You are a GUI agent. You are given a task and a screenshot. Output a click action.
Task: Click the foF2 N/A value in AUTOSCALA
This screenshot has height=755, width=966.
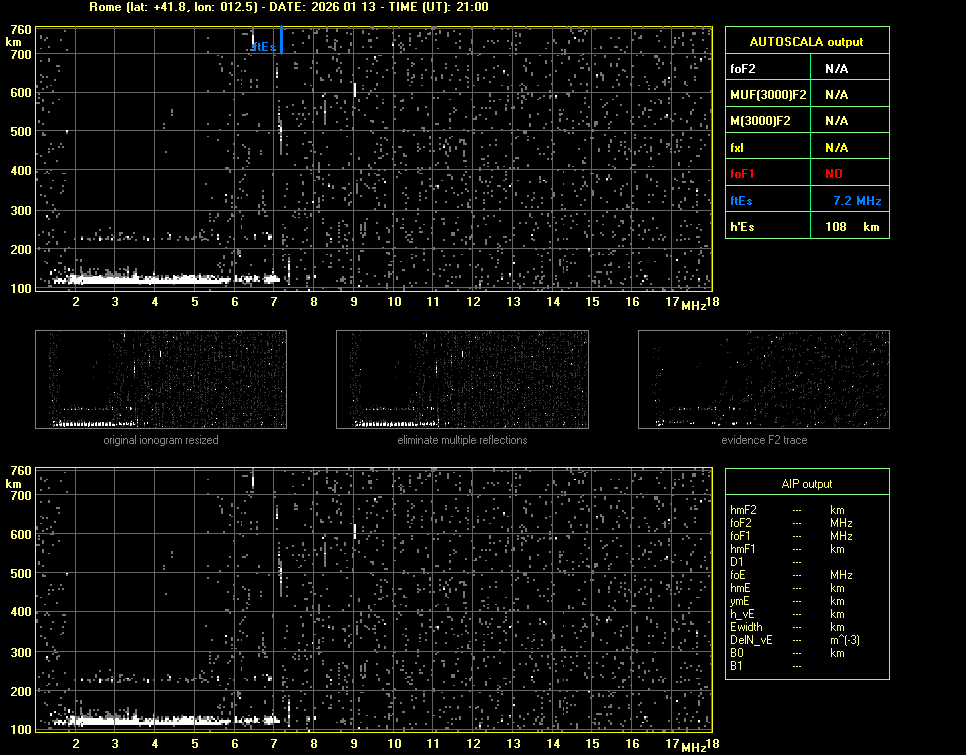(x=837, y=69)
